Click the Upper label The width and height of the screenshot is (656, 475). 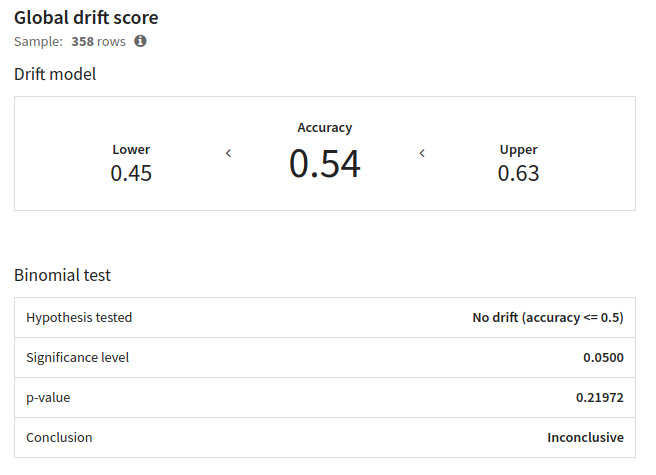pyautogui.click(x=518, y=150)
